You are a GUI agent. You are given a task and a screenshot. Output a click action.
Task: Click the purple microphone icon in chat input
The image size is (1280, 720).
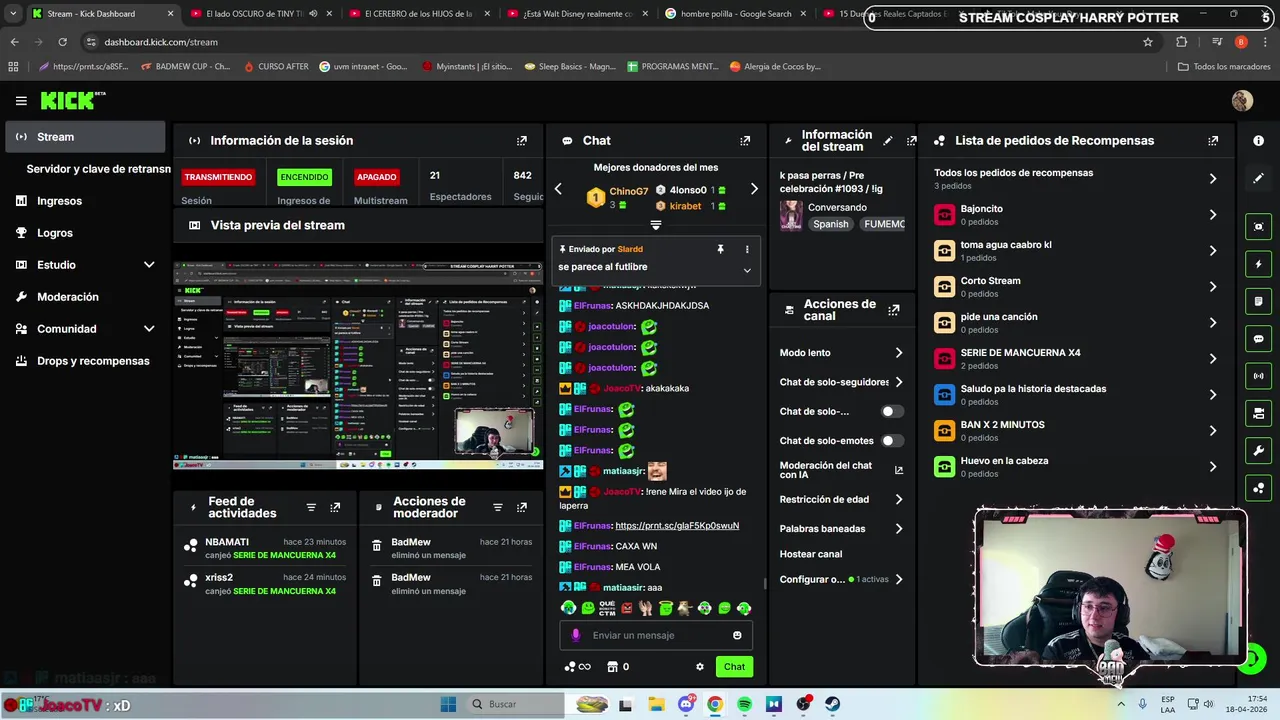coord(575,635)
